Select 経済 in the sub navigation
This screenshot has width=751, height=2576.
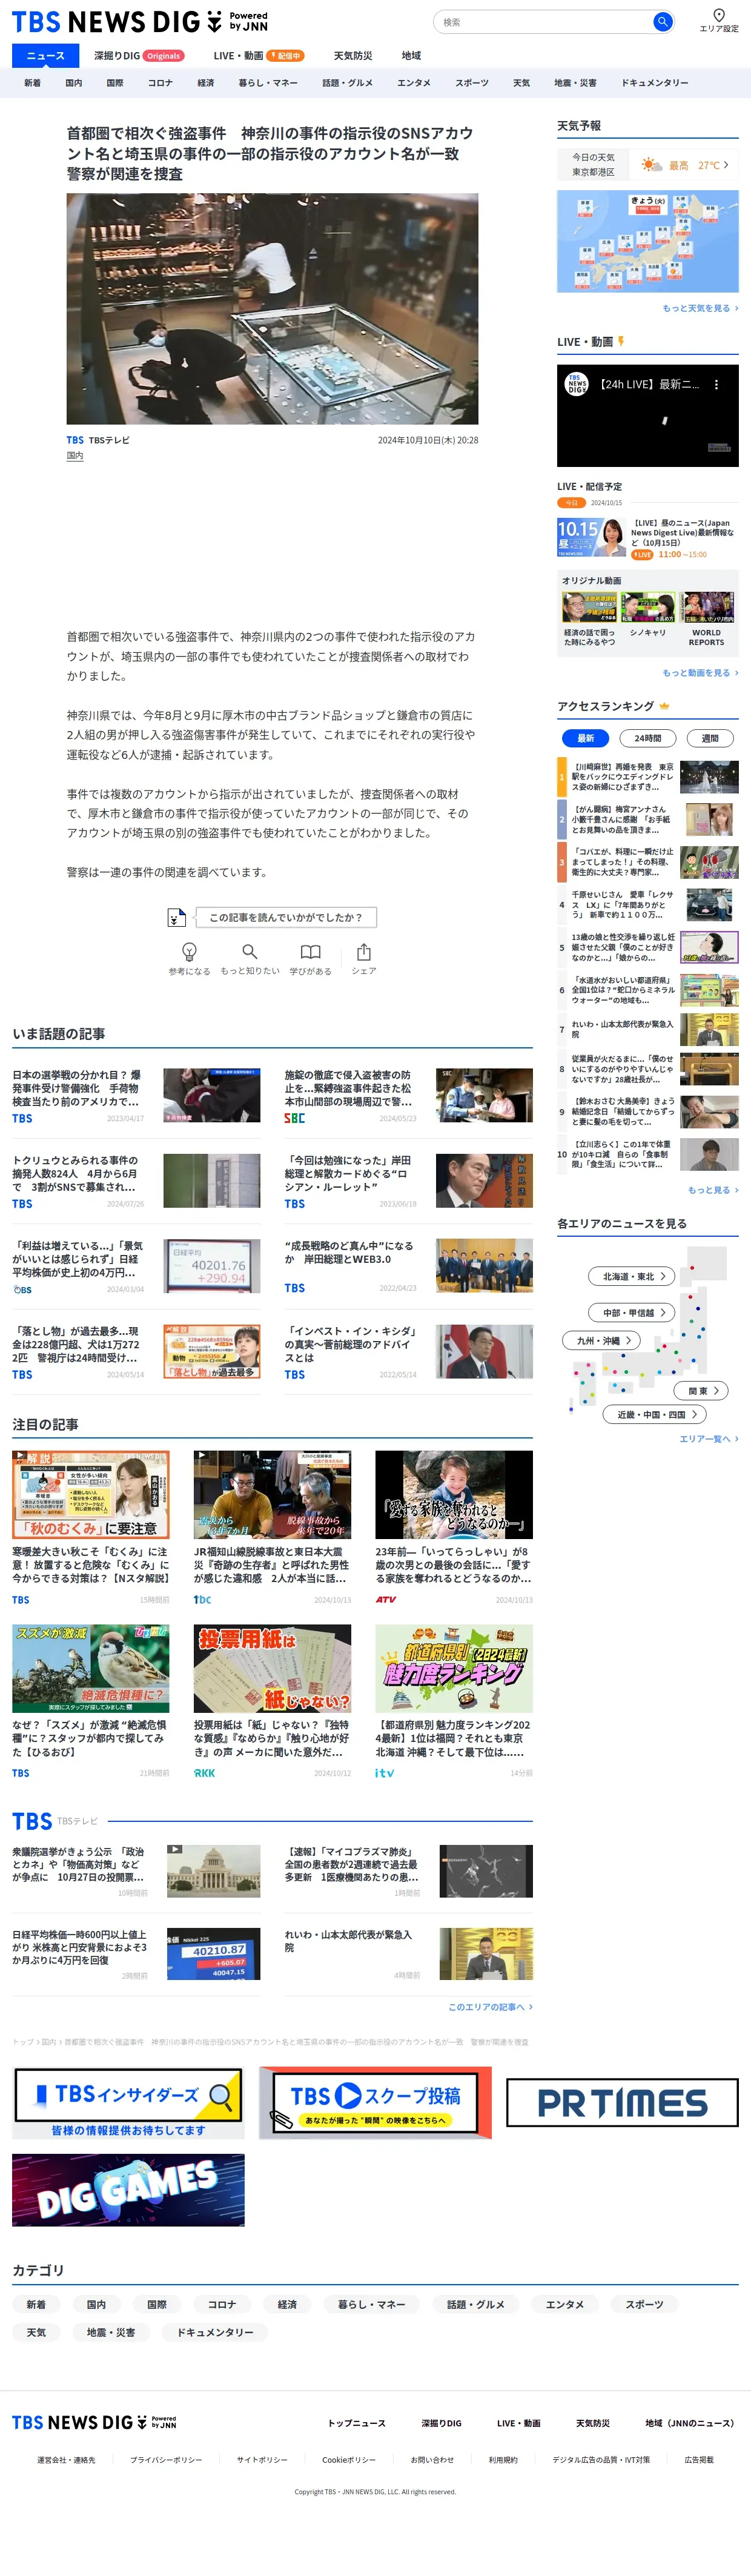point(206,83)
